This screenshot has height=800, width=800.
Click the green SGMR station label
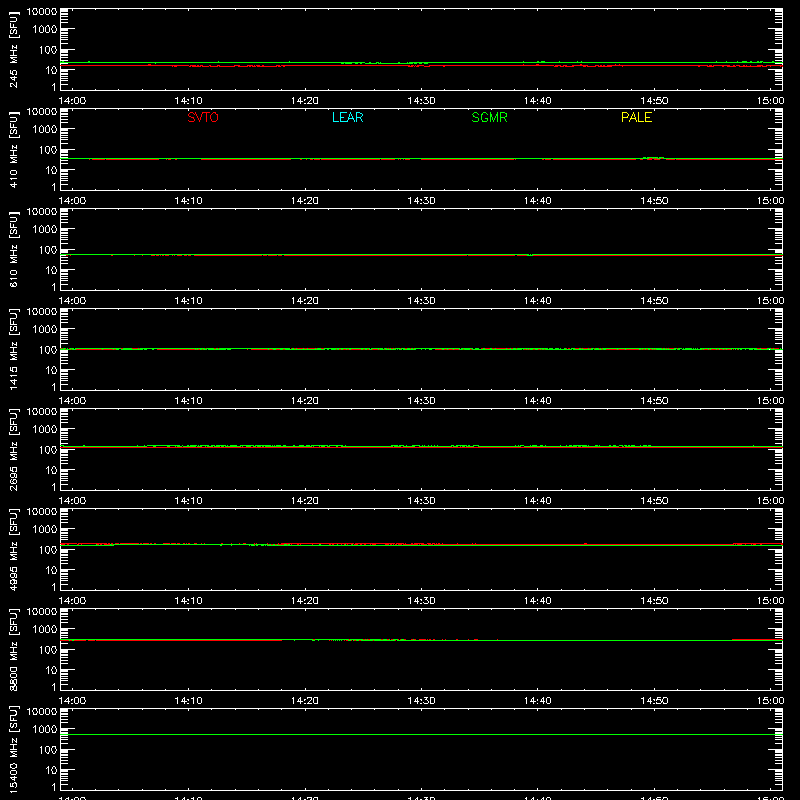click(489, 117)
